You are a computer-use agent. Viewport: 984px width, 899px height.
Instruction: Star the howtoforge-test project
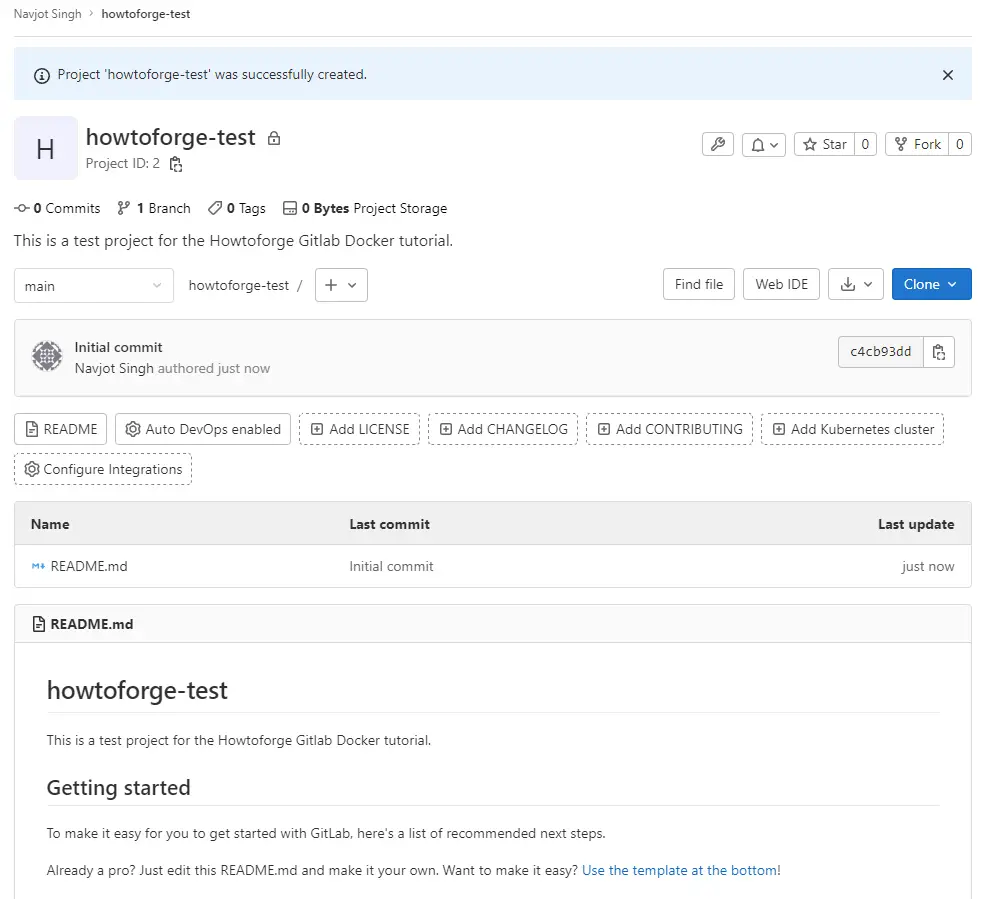825,144
